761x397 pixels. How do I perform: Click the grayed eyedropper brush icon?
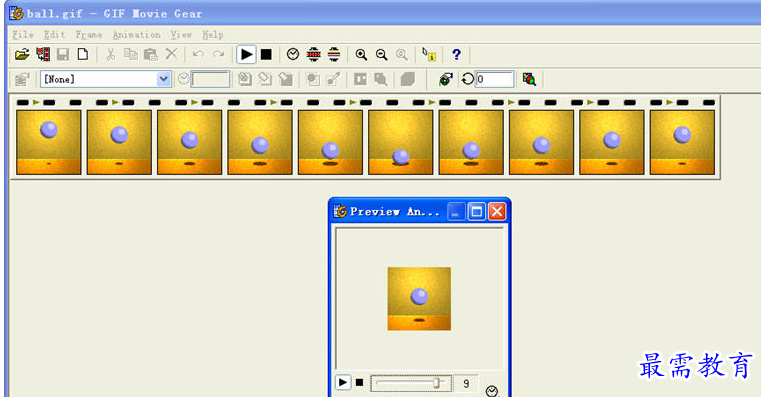click(x=333, y=79)
